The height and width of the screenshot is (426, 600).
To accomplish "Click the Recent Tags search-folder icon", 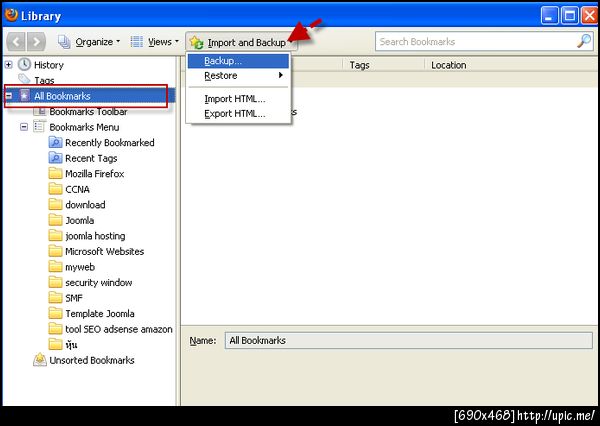I will pos(55,158).
